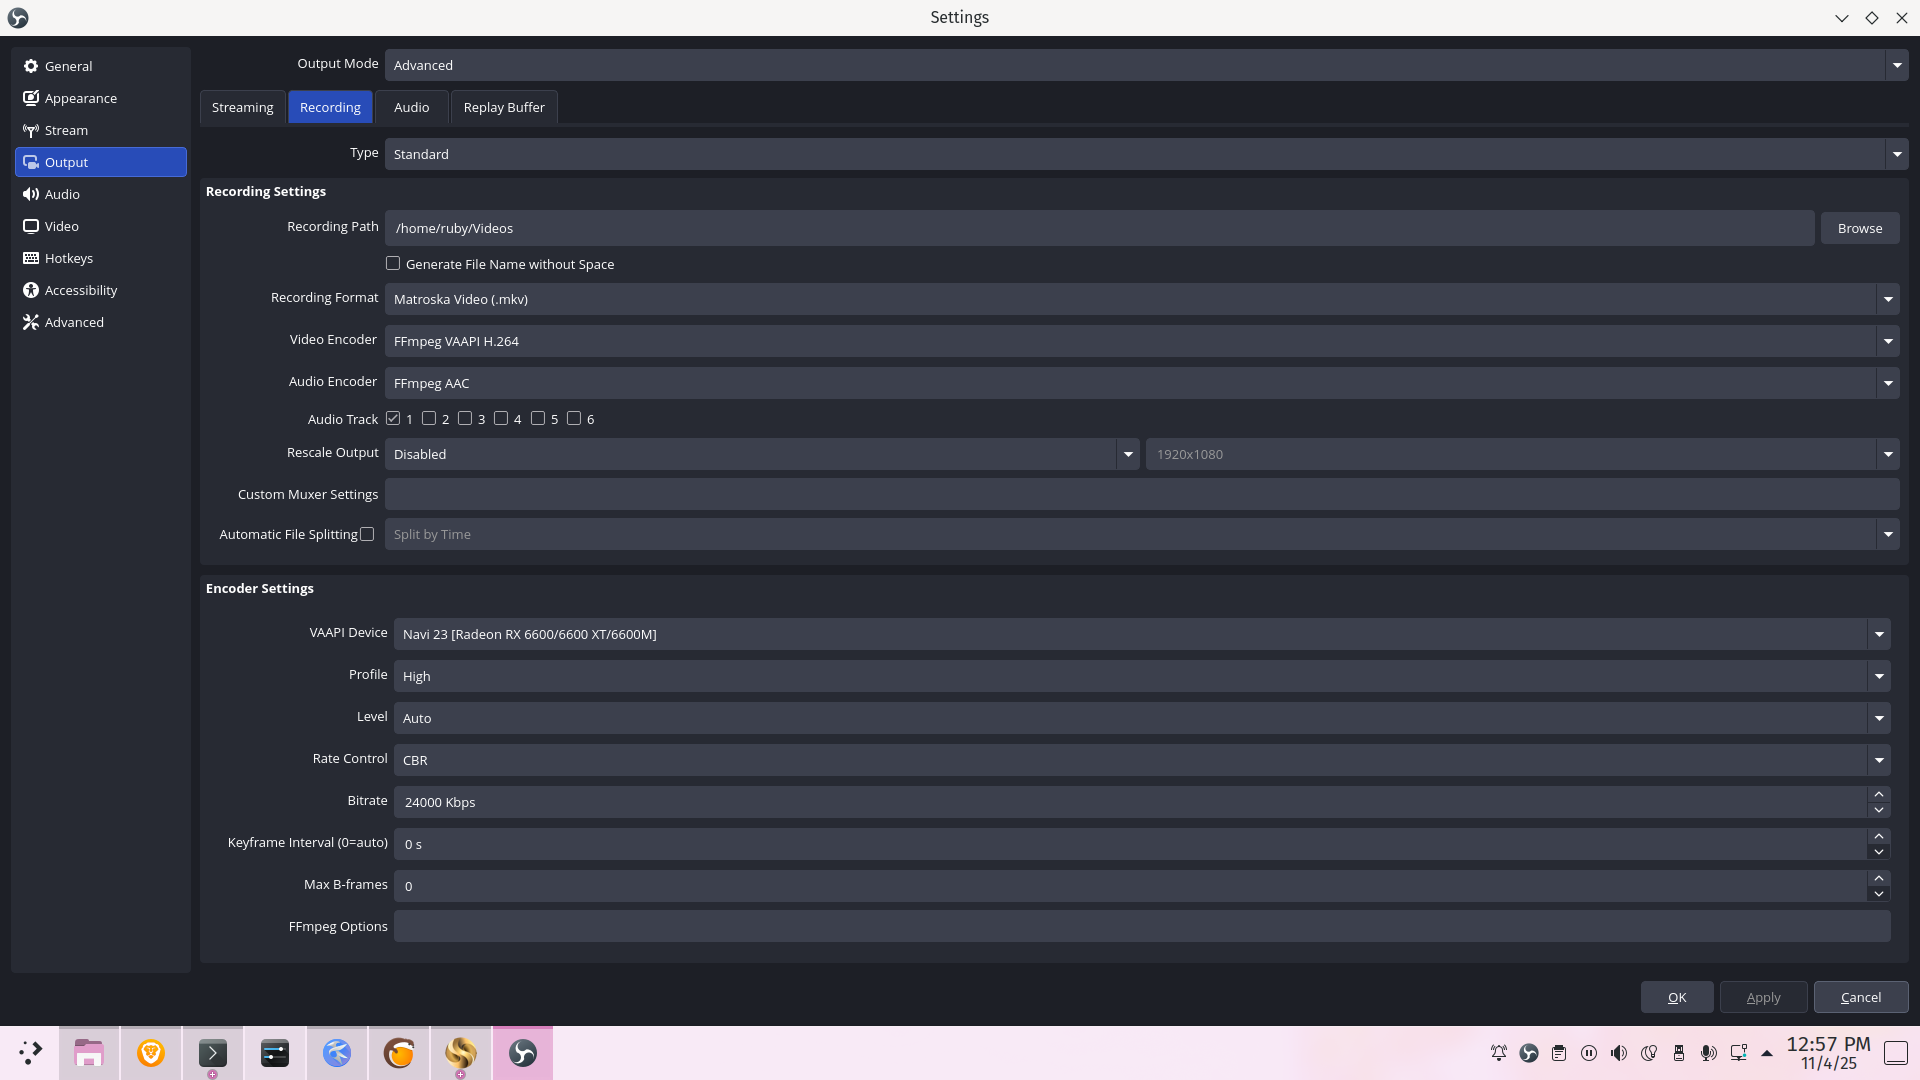Switch to the Streaming tab
Viewport: 1920px width, 1080px height.
click(242, 107)
